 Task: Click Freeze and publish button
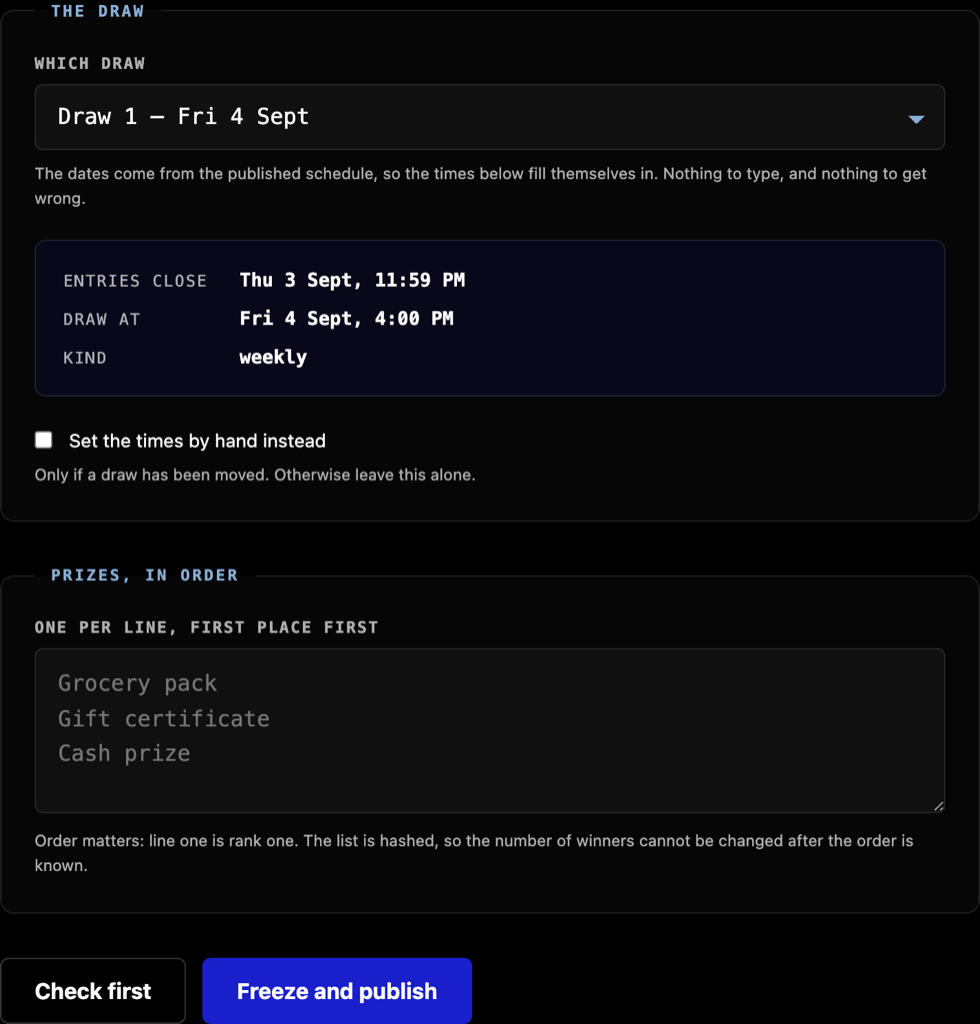(x=337, y=991)
